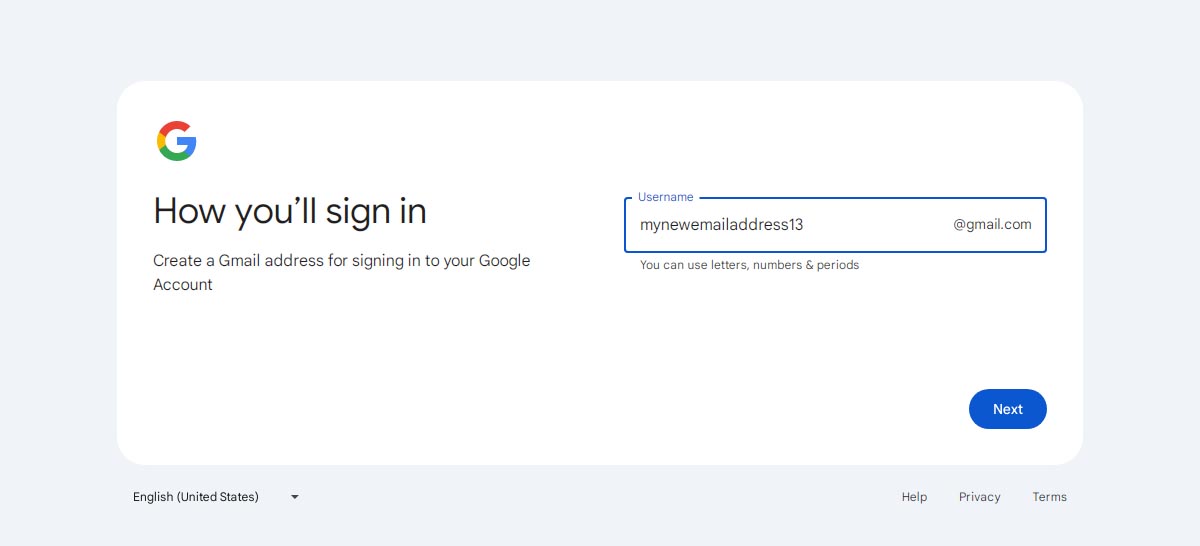The width and height of the screenshot is (1200, 546).
Task: Click the letters, numbers & periods hint text
Action: tap(750, 265)
